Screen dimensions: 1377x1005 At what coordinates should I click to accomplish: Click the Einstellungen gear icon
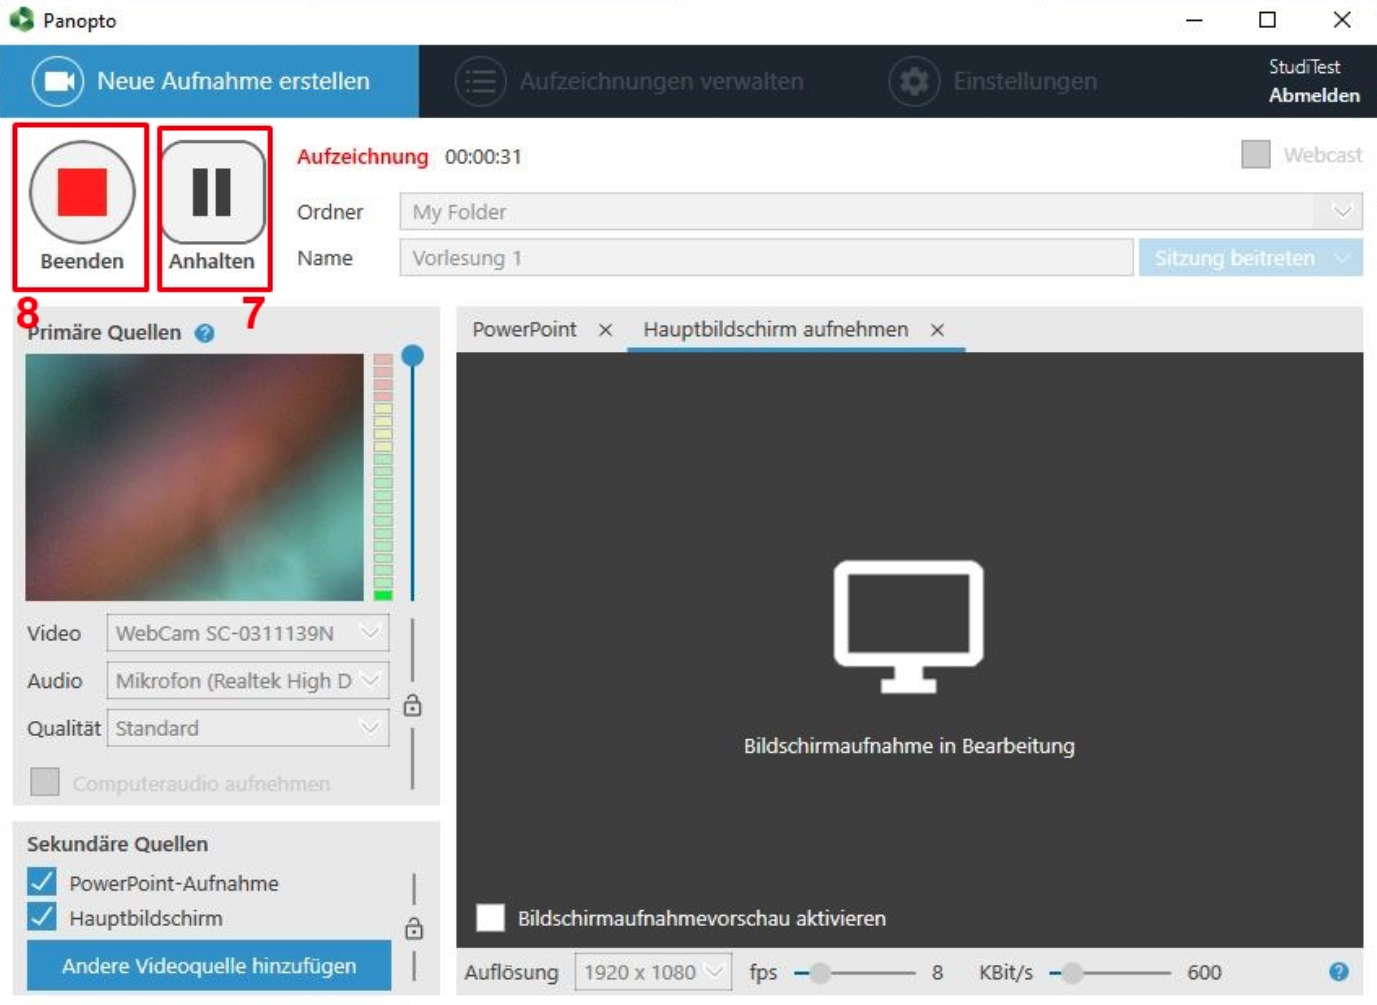pyautogui.click(x=914, y=81)
